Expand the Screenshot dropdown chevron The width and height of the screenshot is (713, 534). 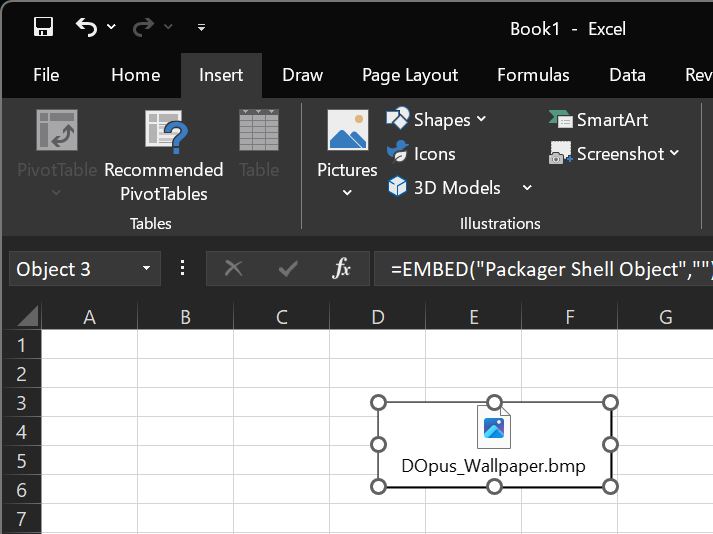[674, 153]
